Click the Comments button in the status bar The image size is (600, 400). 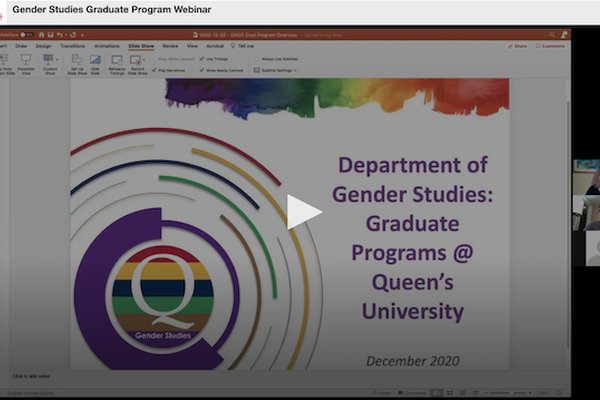tap(412, 393)
